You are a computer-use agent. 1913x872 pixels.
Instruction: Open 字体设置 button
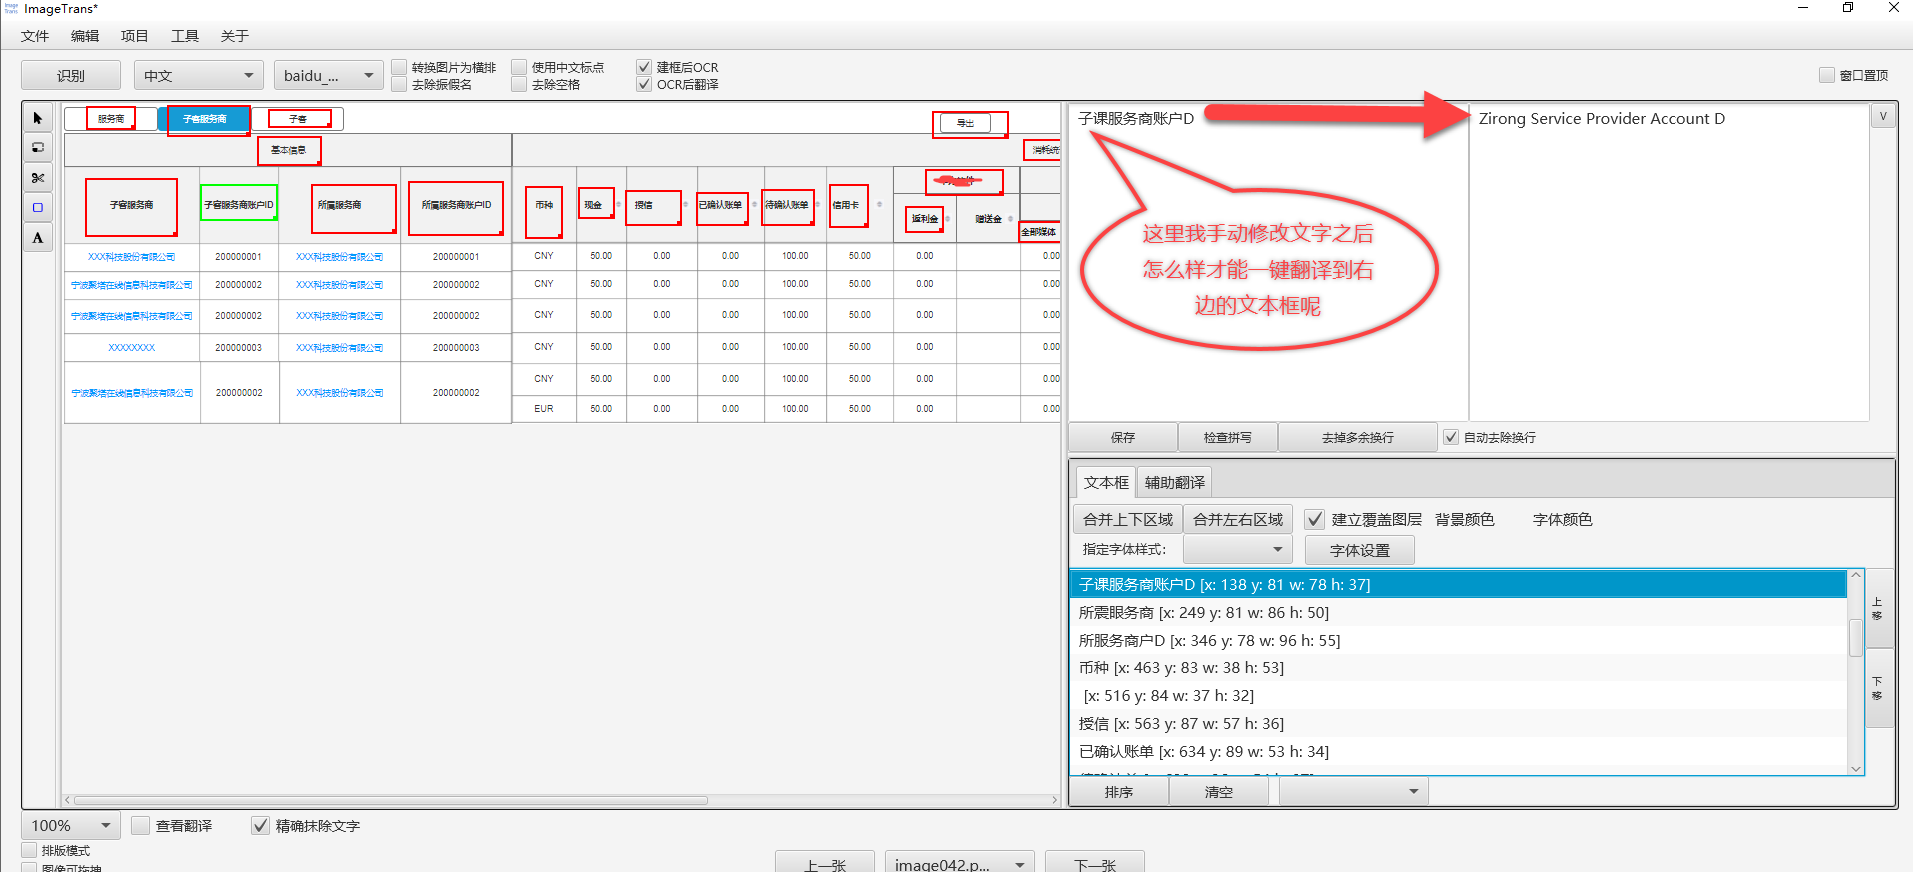pos(1360,550)
